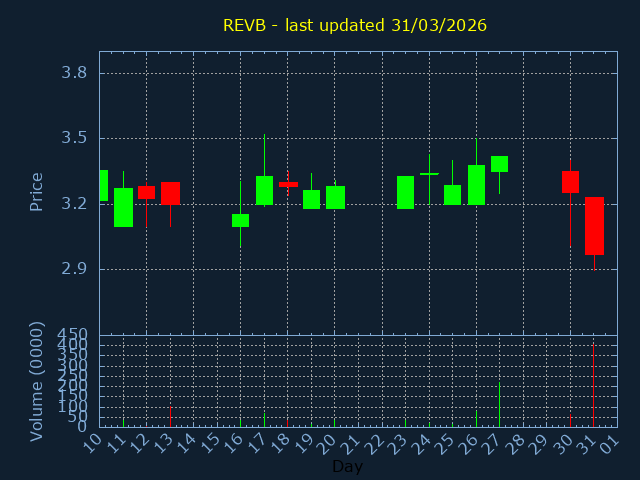Click the green candlestick for day 26
Image resolution: width=640 pixels, height=480 pixels.
pyautogui.click(x=476, y=185)
